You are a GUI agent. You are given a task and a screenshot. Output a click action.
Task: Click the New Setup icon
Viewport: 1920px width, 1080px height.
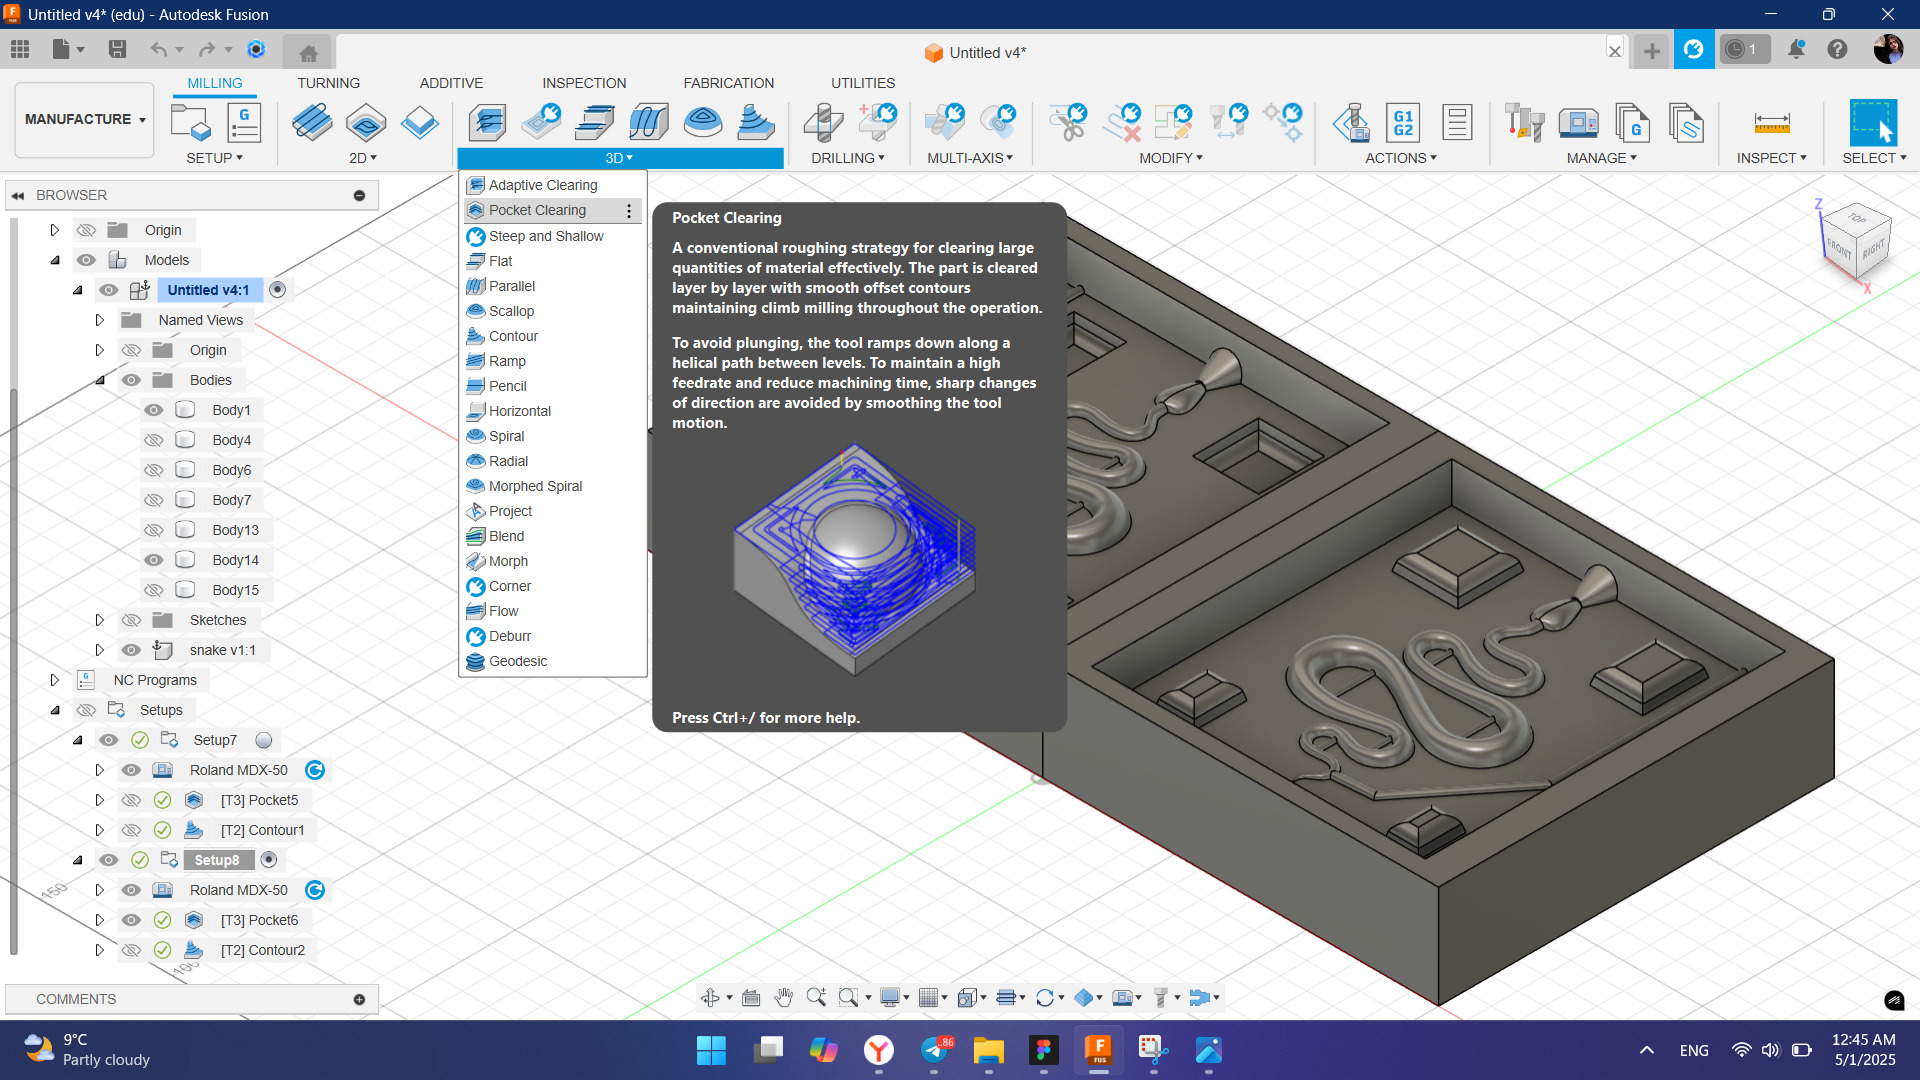(191, 123)
